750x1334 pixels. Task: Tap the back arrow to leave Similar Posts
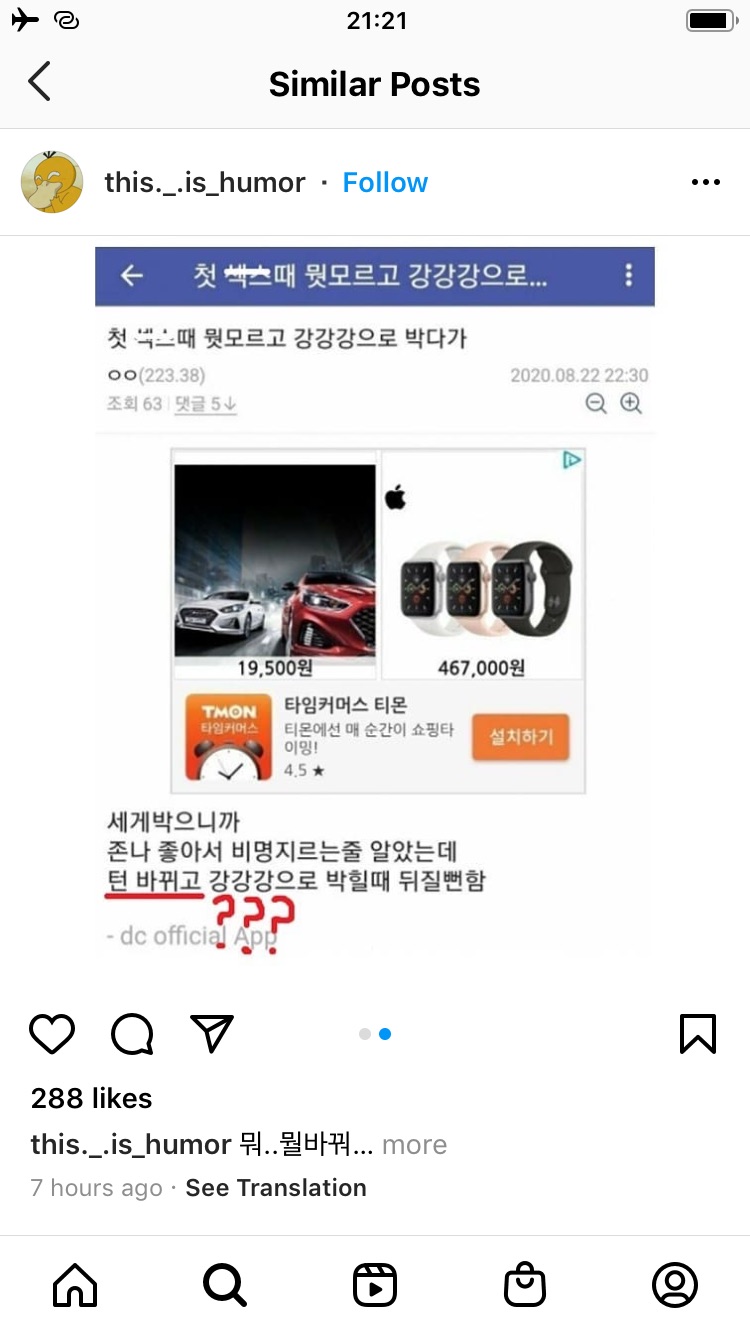click(x=39, y=82)
